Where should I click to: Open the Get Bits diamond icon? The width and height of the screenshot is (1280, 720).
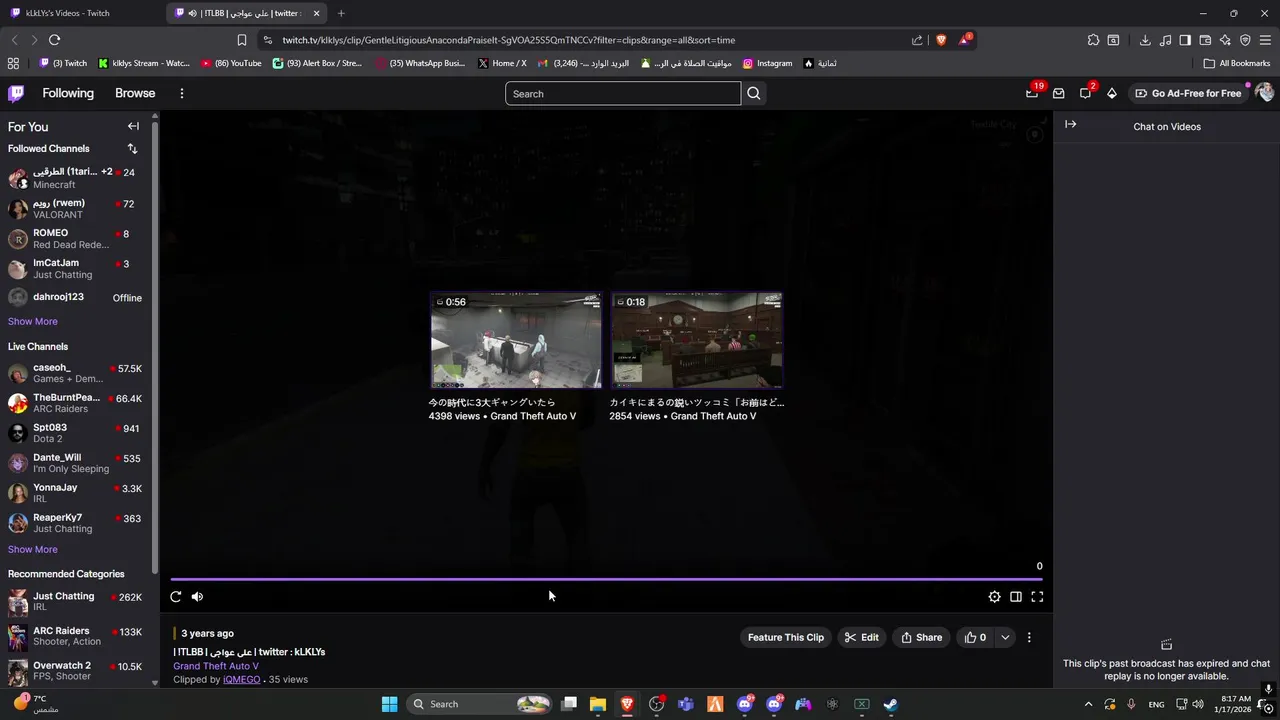click(x=1111, y=93)
